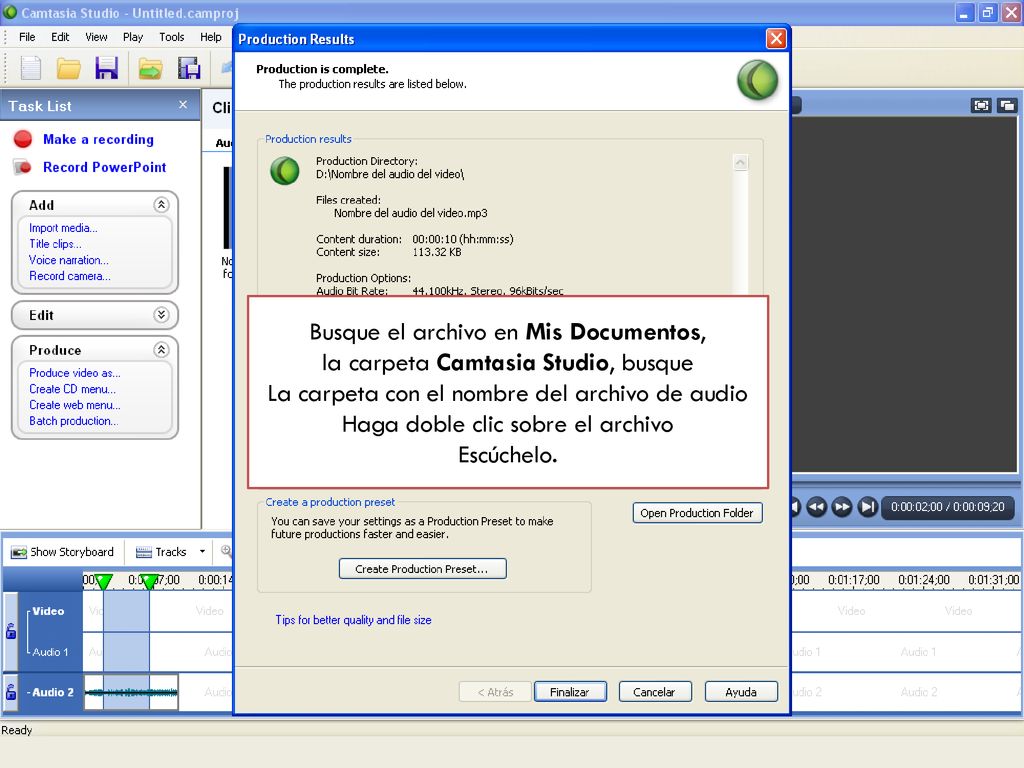Click the zoom magnifier icon on timeline toolbar
Image resolution: width=1024 pixels, height=768 pixels.
226,551
